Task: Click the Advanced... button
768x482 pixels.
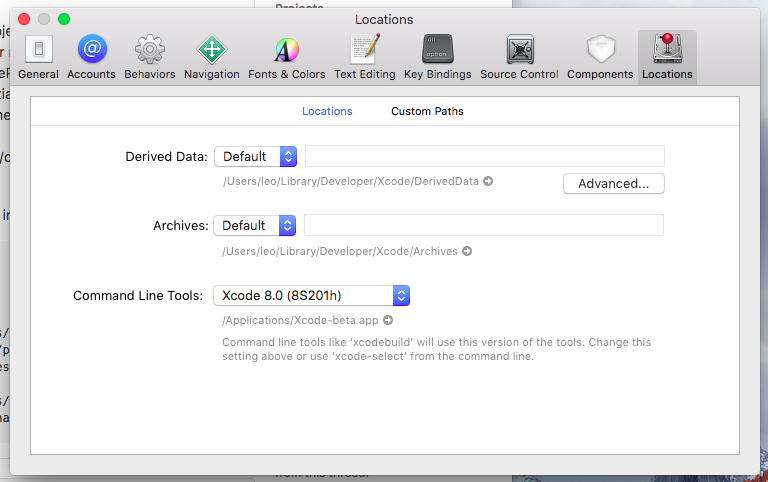Action: (x=614, y=184)
